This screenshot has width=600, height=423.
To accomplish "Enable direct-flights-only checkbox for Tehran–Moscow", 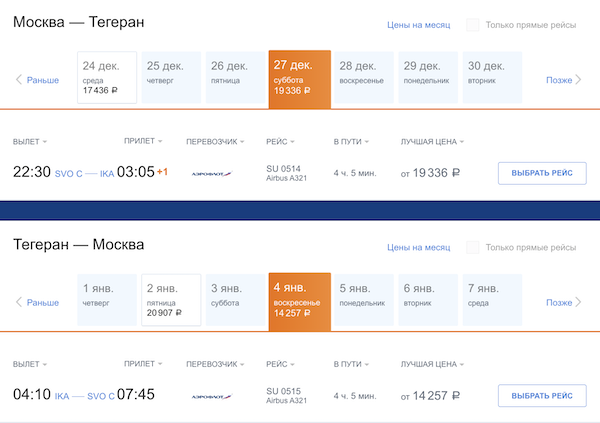I will pyautogui.click(x=472, y=247).
